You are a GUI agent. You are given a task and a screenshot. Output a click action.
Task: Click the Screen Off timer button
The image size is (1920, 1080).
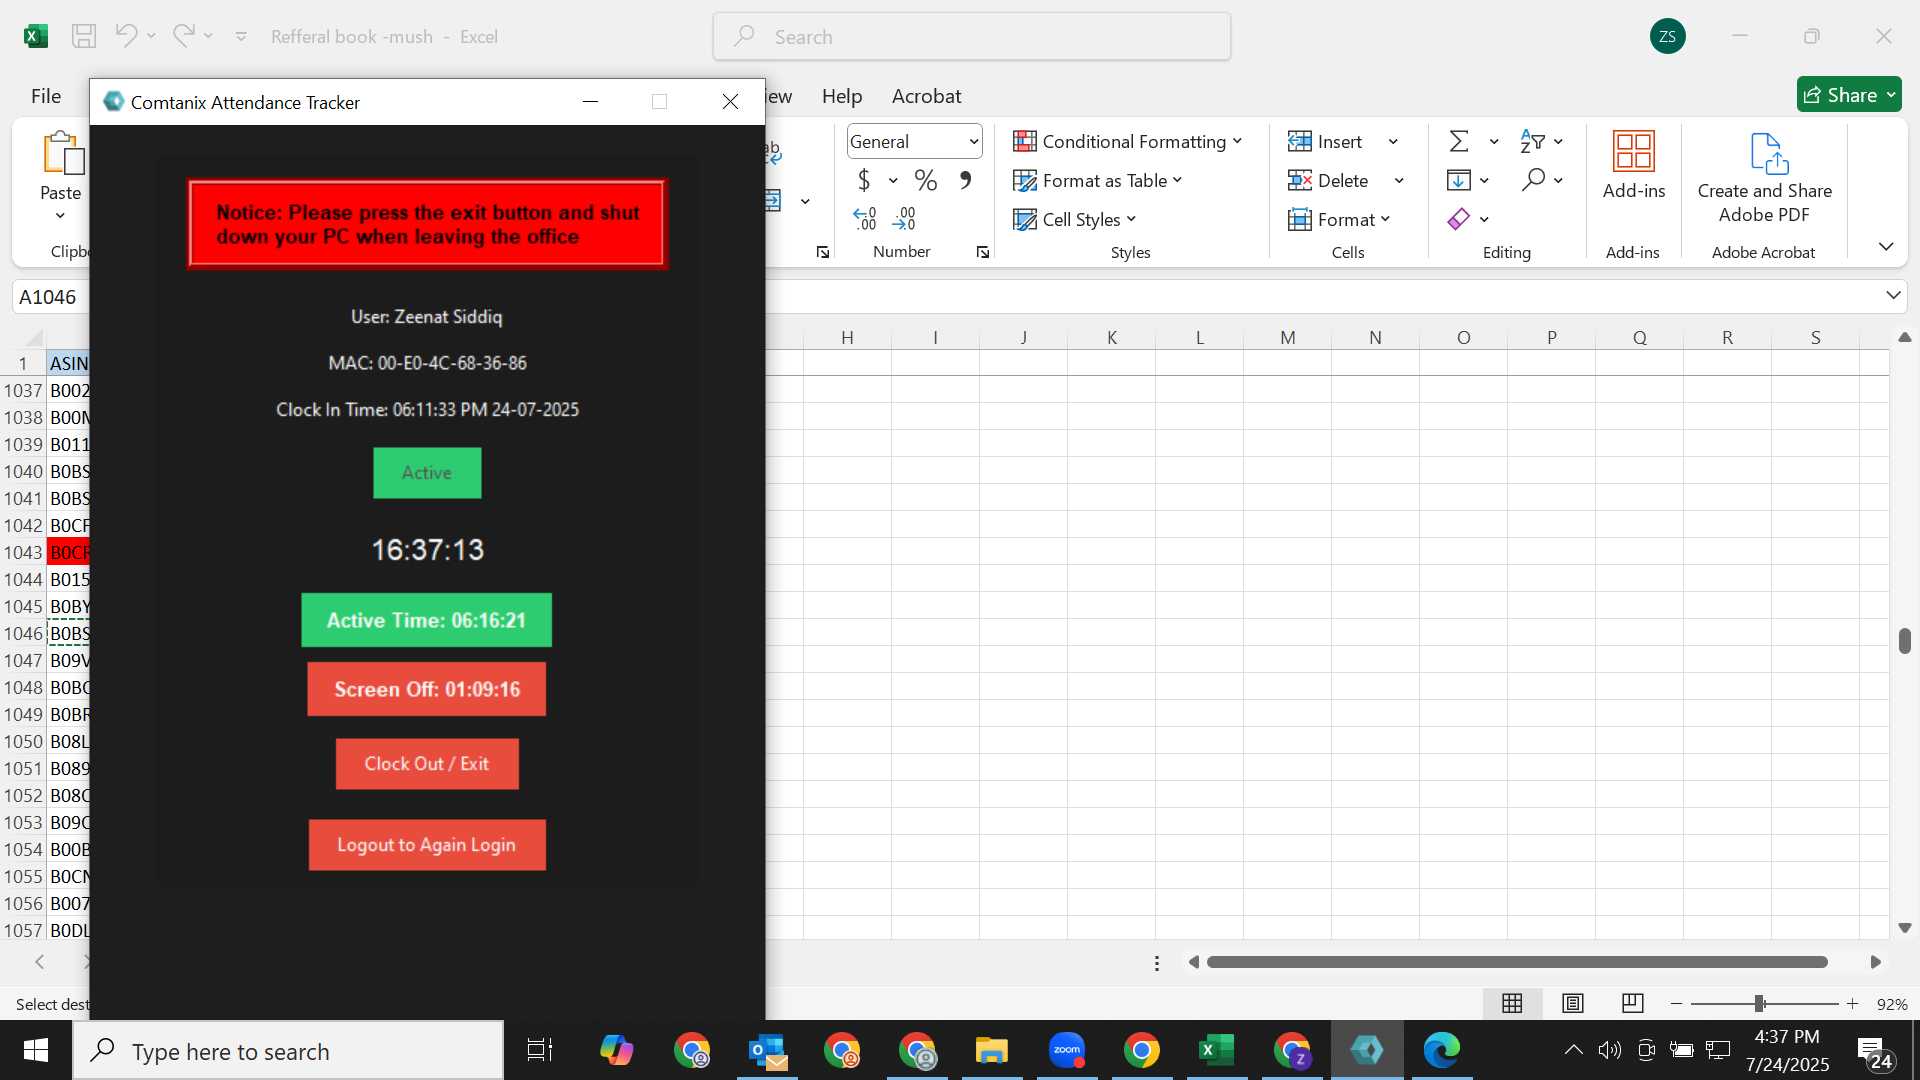(x=427, y=689)
